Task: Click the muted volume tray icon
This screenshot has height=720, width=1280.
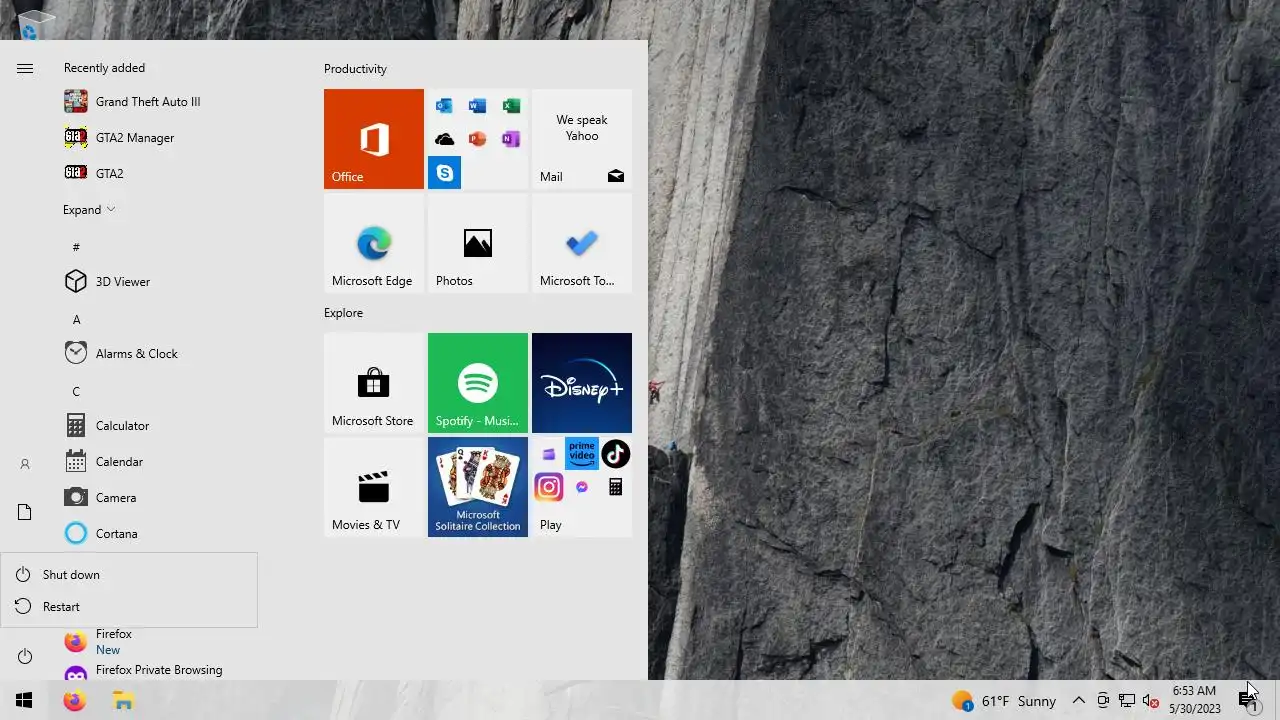Action: (x=1151, y=701)
